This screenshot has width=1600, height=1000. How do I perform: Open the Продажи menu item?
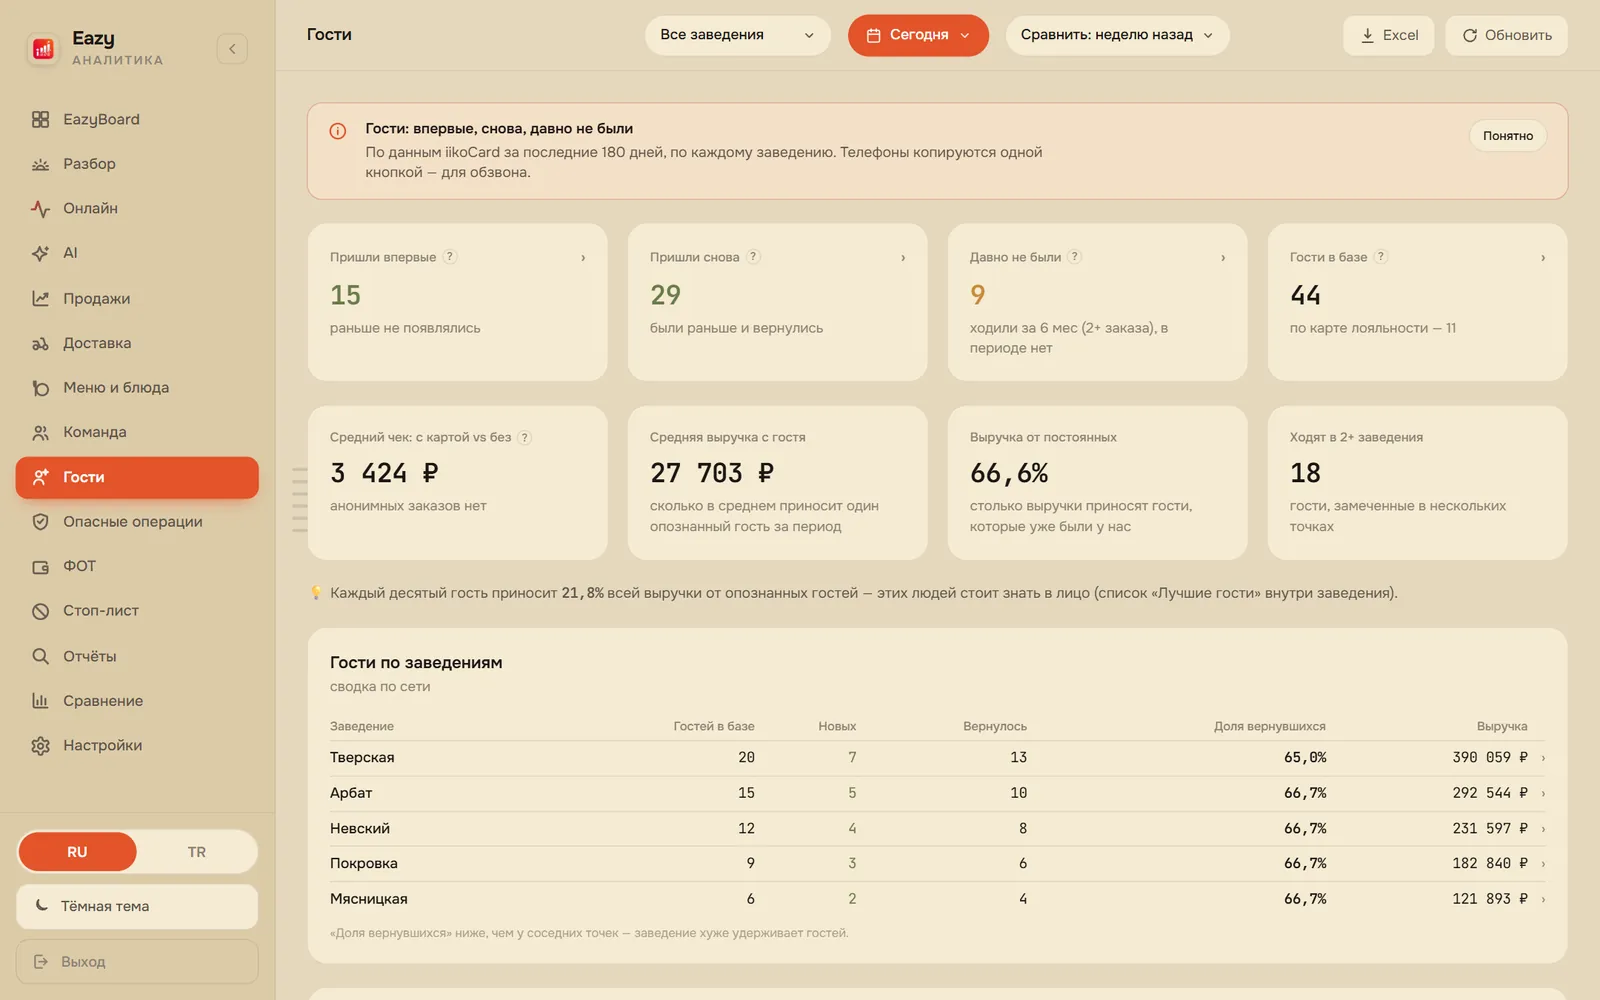(137, 298)
